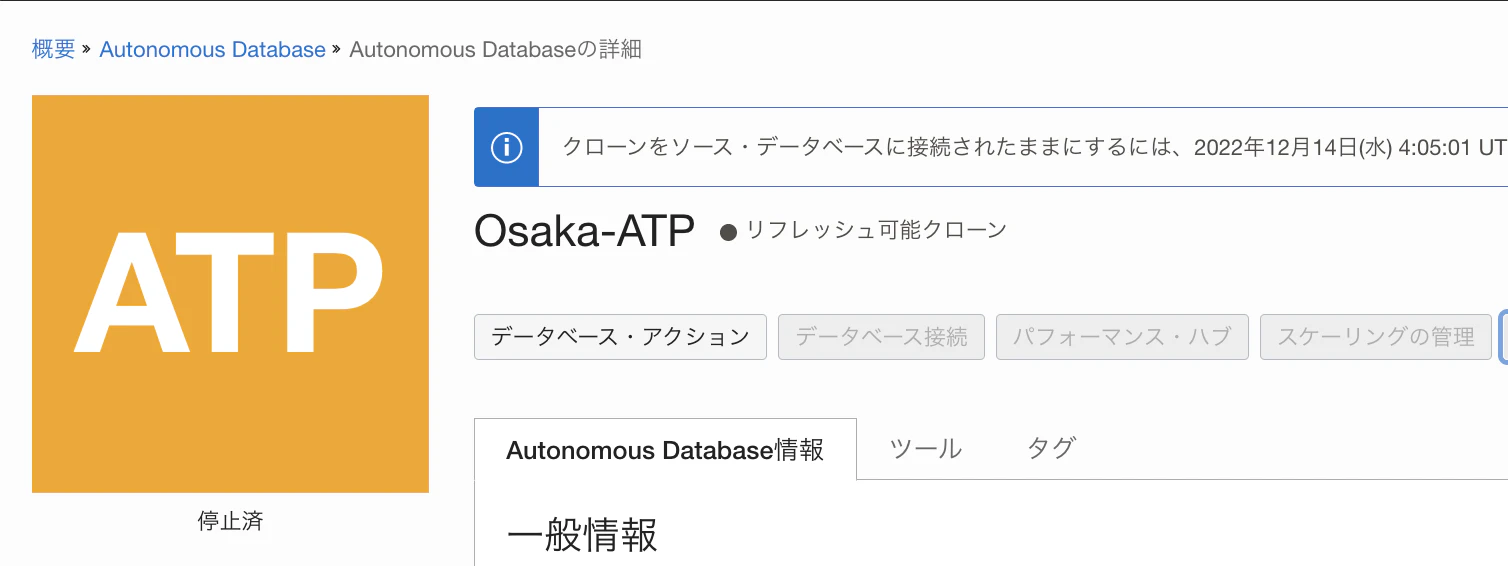Screen dimensions: 1508x566
Task: Click the スケーリングの管理 button
Action: pos(1376,337)
